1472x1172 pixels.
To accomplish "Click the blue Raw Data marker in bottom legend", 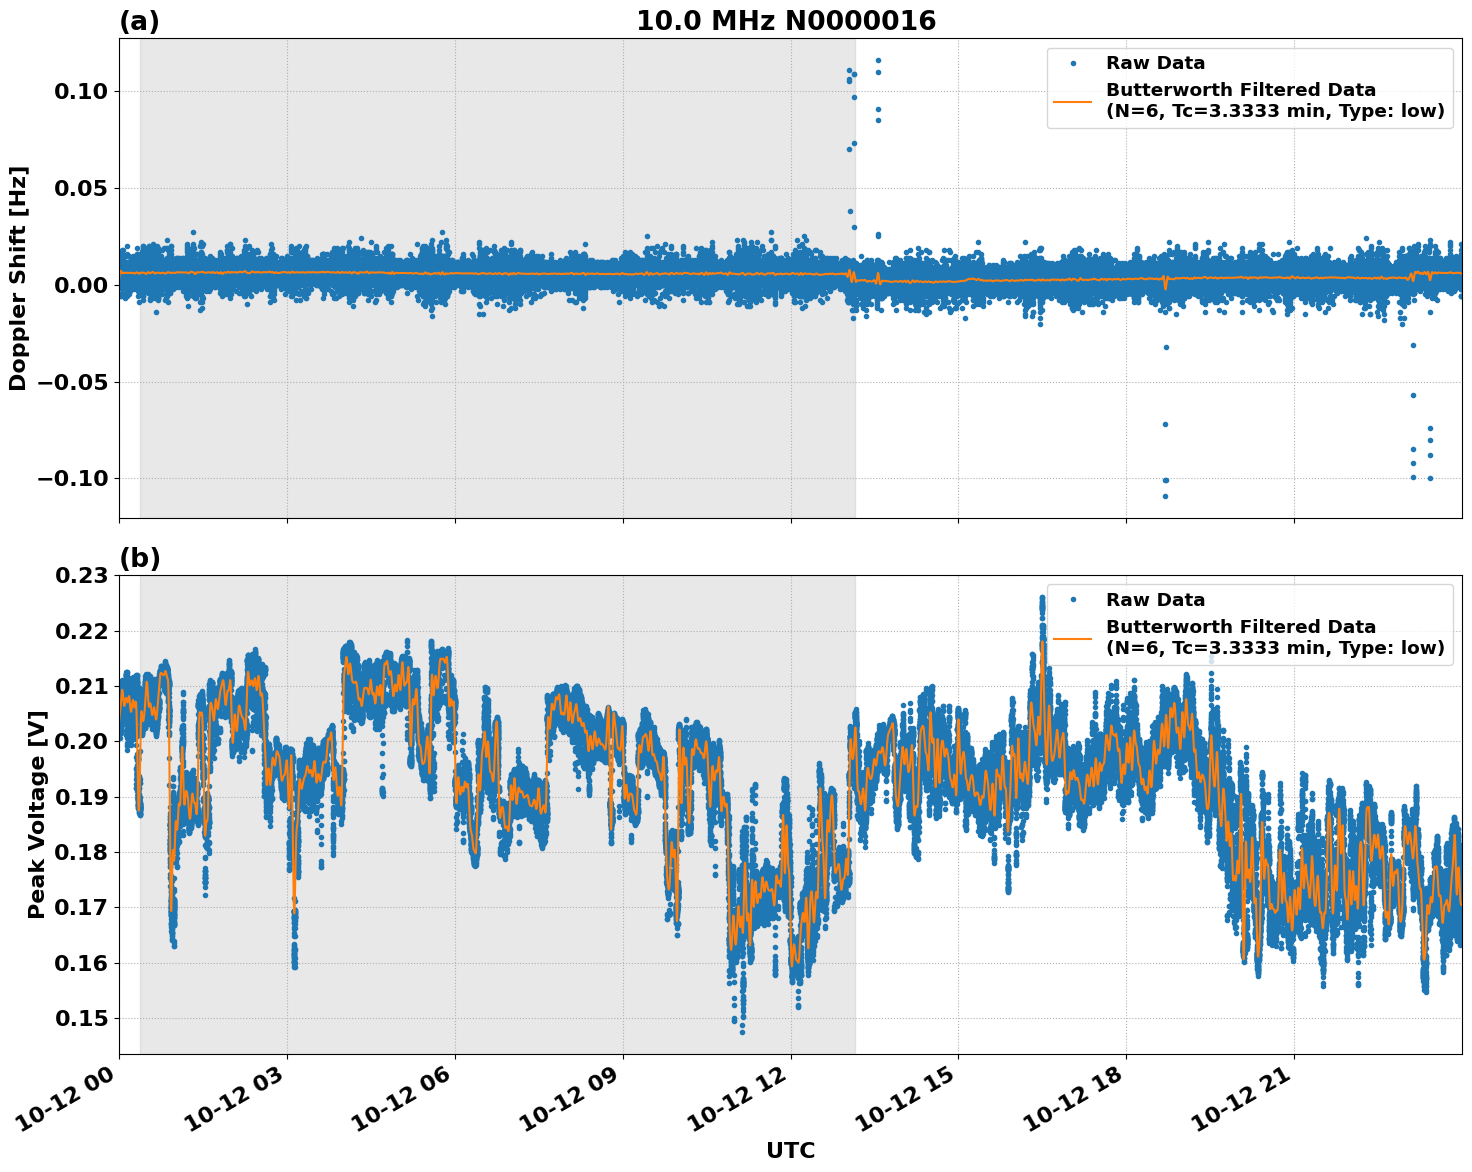I will [1073, 600].
